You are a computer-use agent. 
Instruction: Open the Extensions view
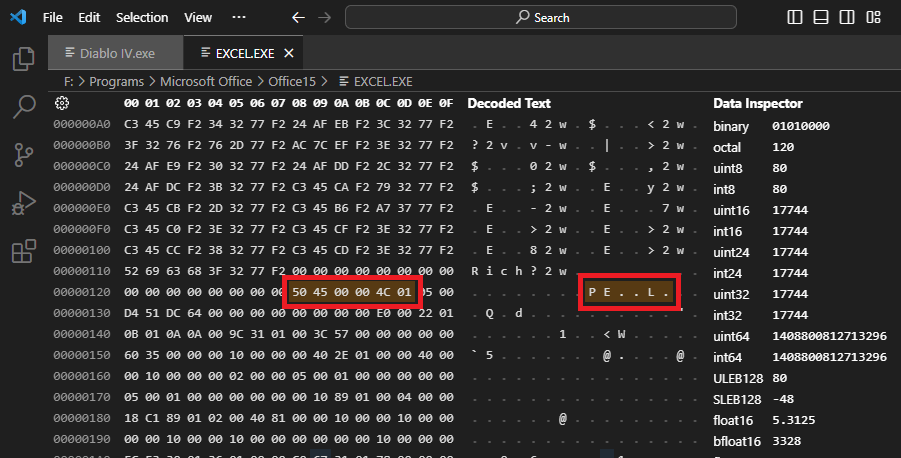click(x=24, y=251)
